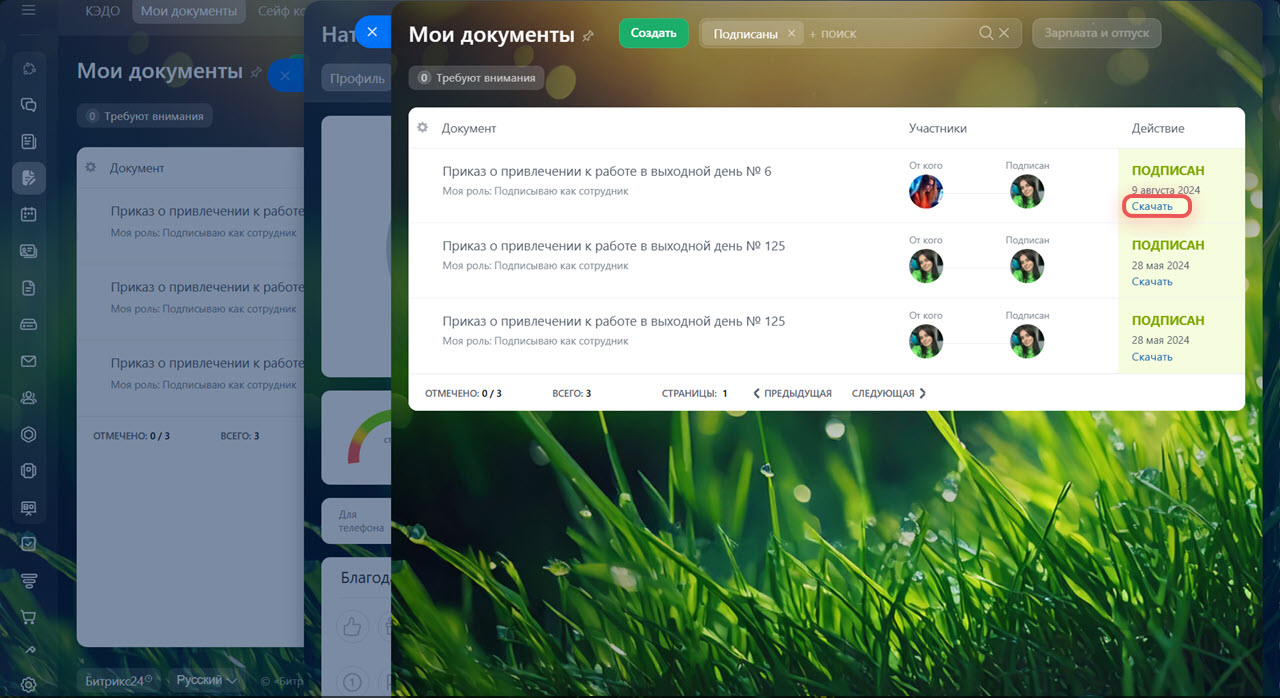The width and height of the screenshot is (1280, 698).
Task: Click the От кого avatar for order № 6
Action: [x=926, y=191]
